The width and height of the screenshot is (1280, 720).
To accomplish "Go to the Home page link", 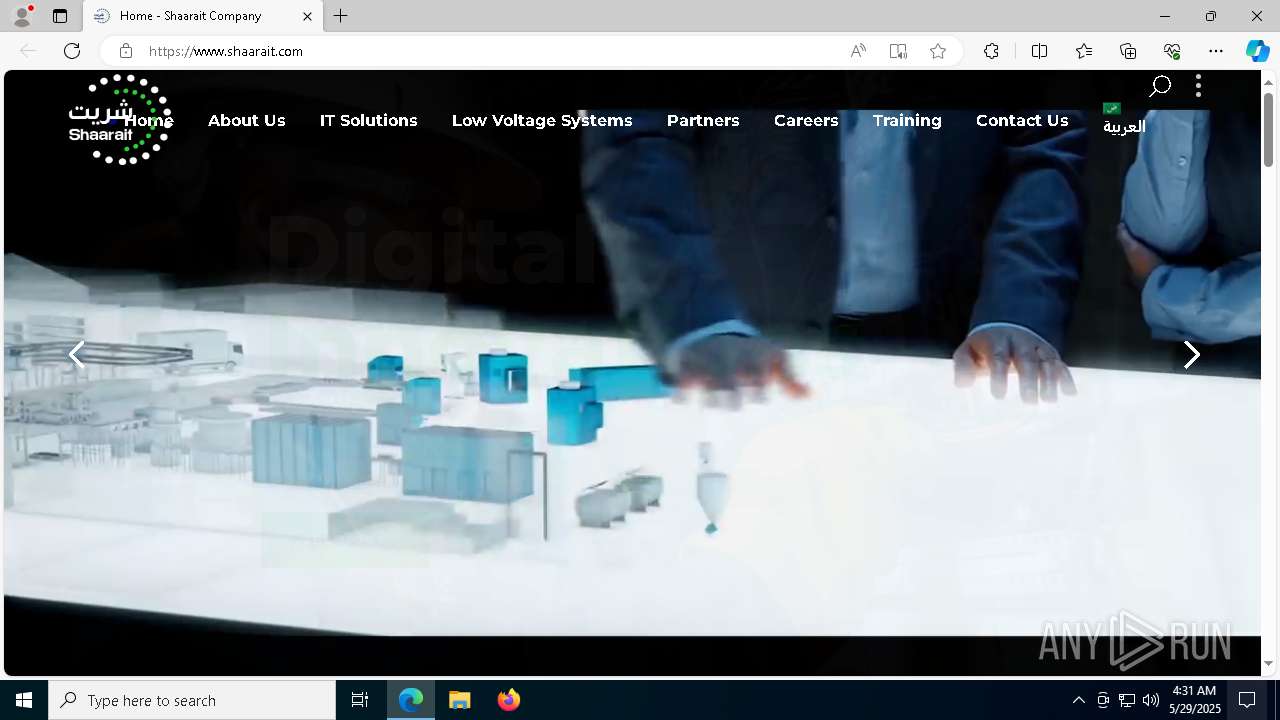I will [149, 121].
